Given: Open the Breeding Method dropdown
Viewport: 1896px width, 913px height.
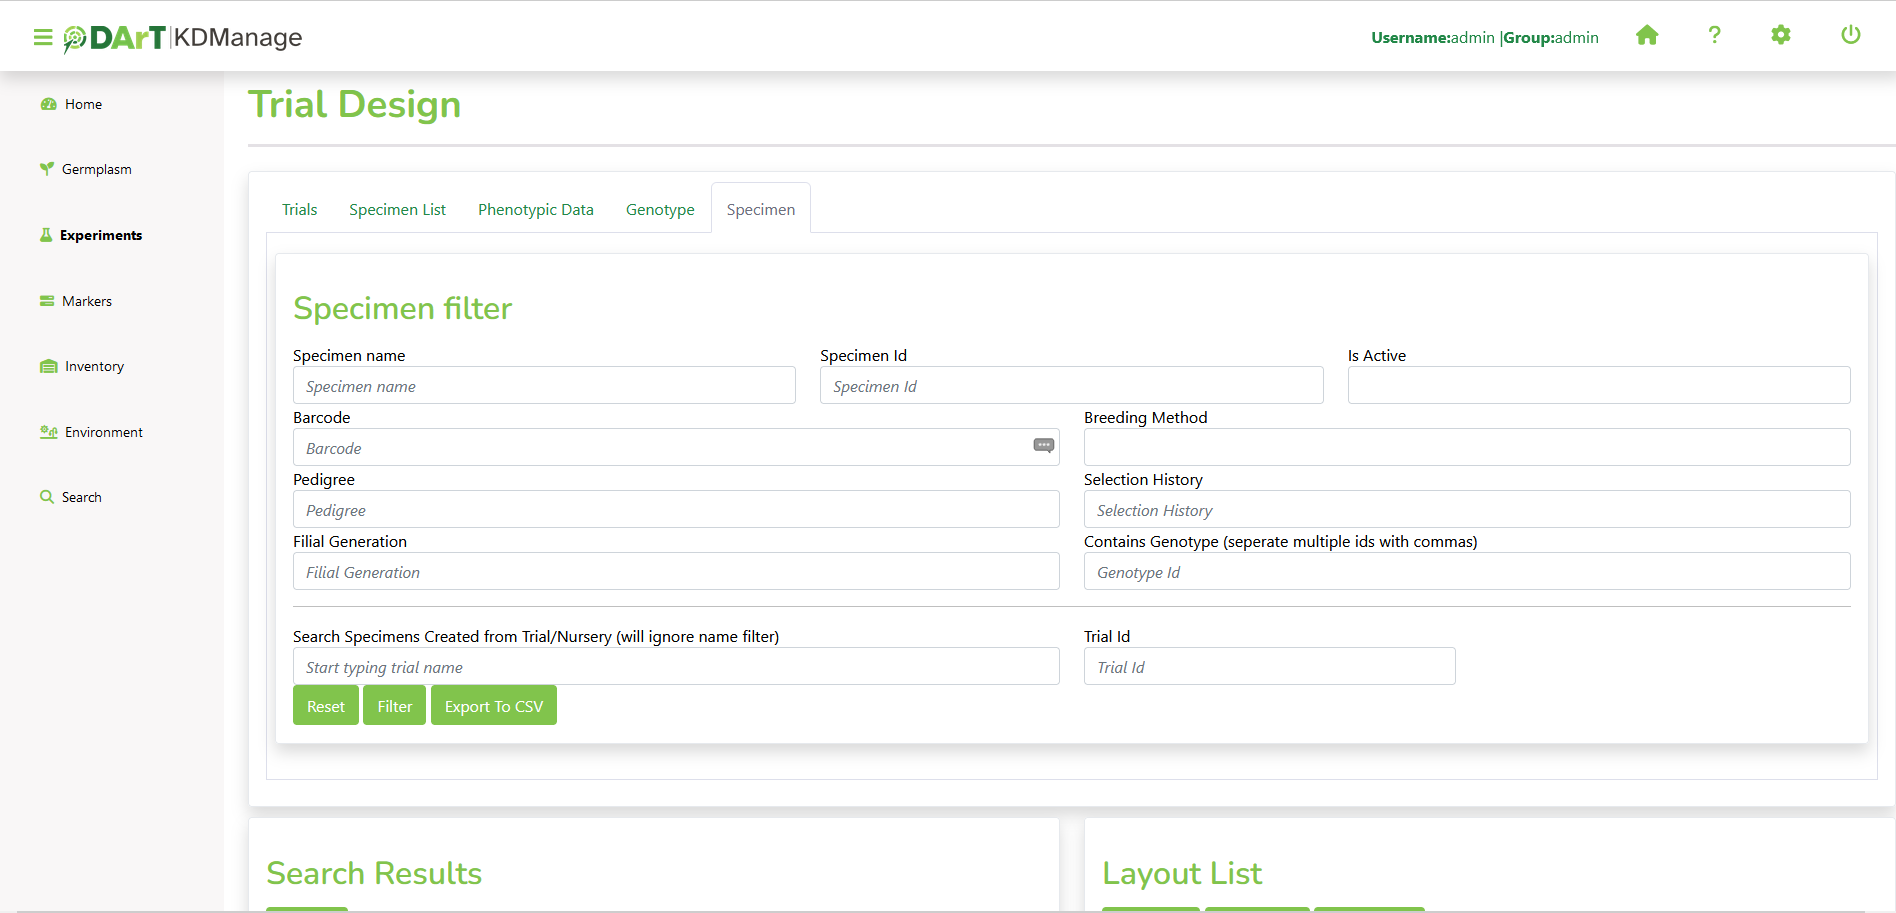Looking at the screenshot, I should pyautogui.click(x=1466, y=448).
